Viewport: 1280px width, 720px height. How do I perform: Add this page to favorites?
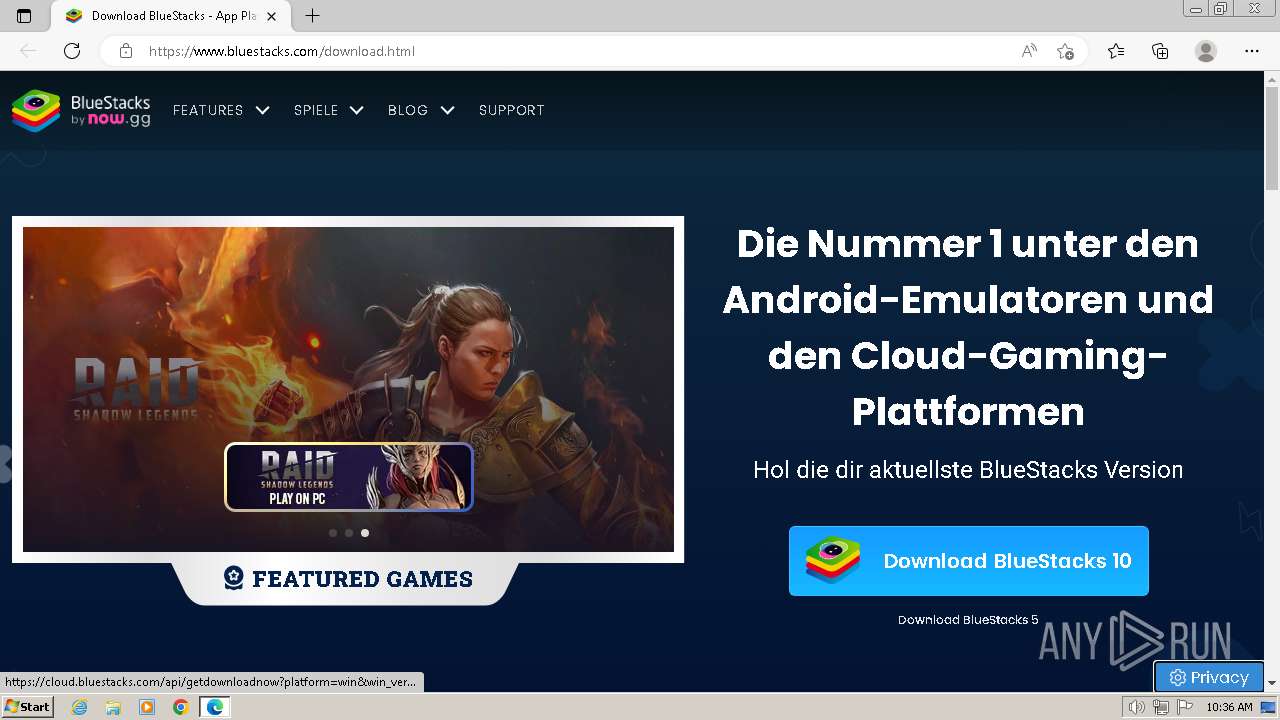[x=1065, y=51]
